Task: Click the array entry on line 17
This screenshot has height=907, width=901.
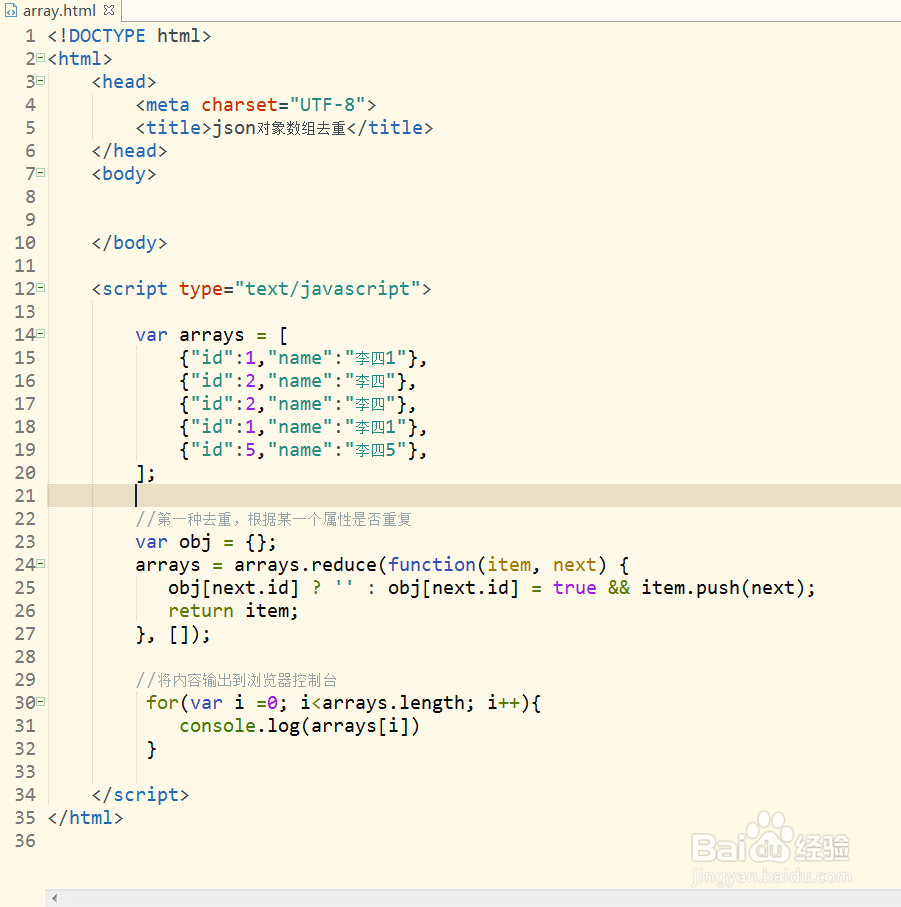Action: pos(297,404)
